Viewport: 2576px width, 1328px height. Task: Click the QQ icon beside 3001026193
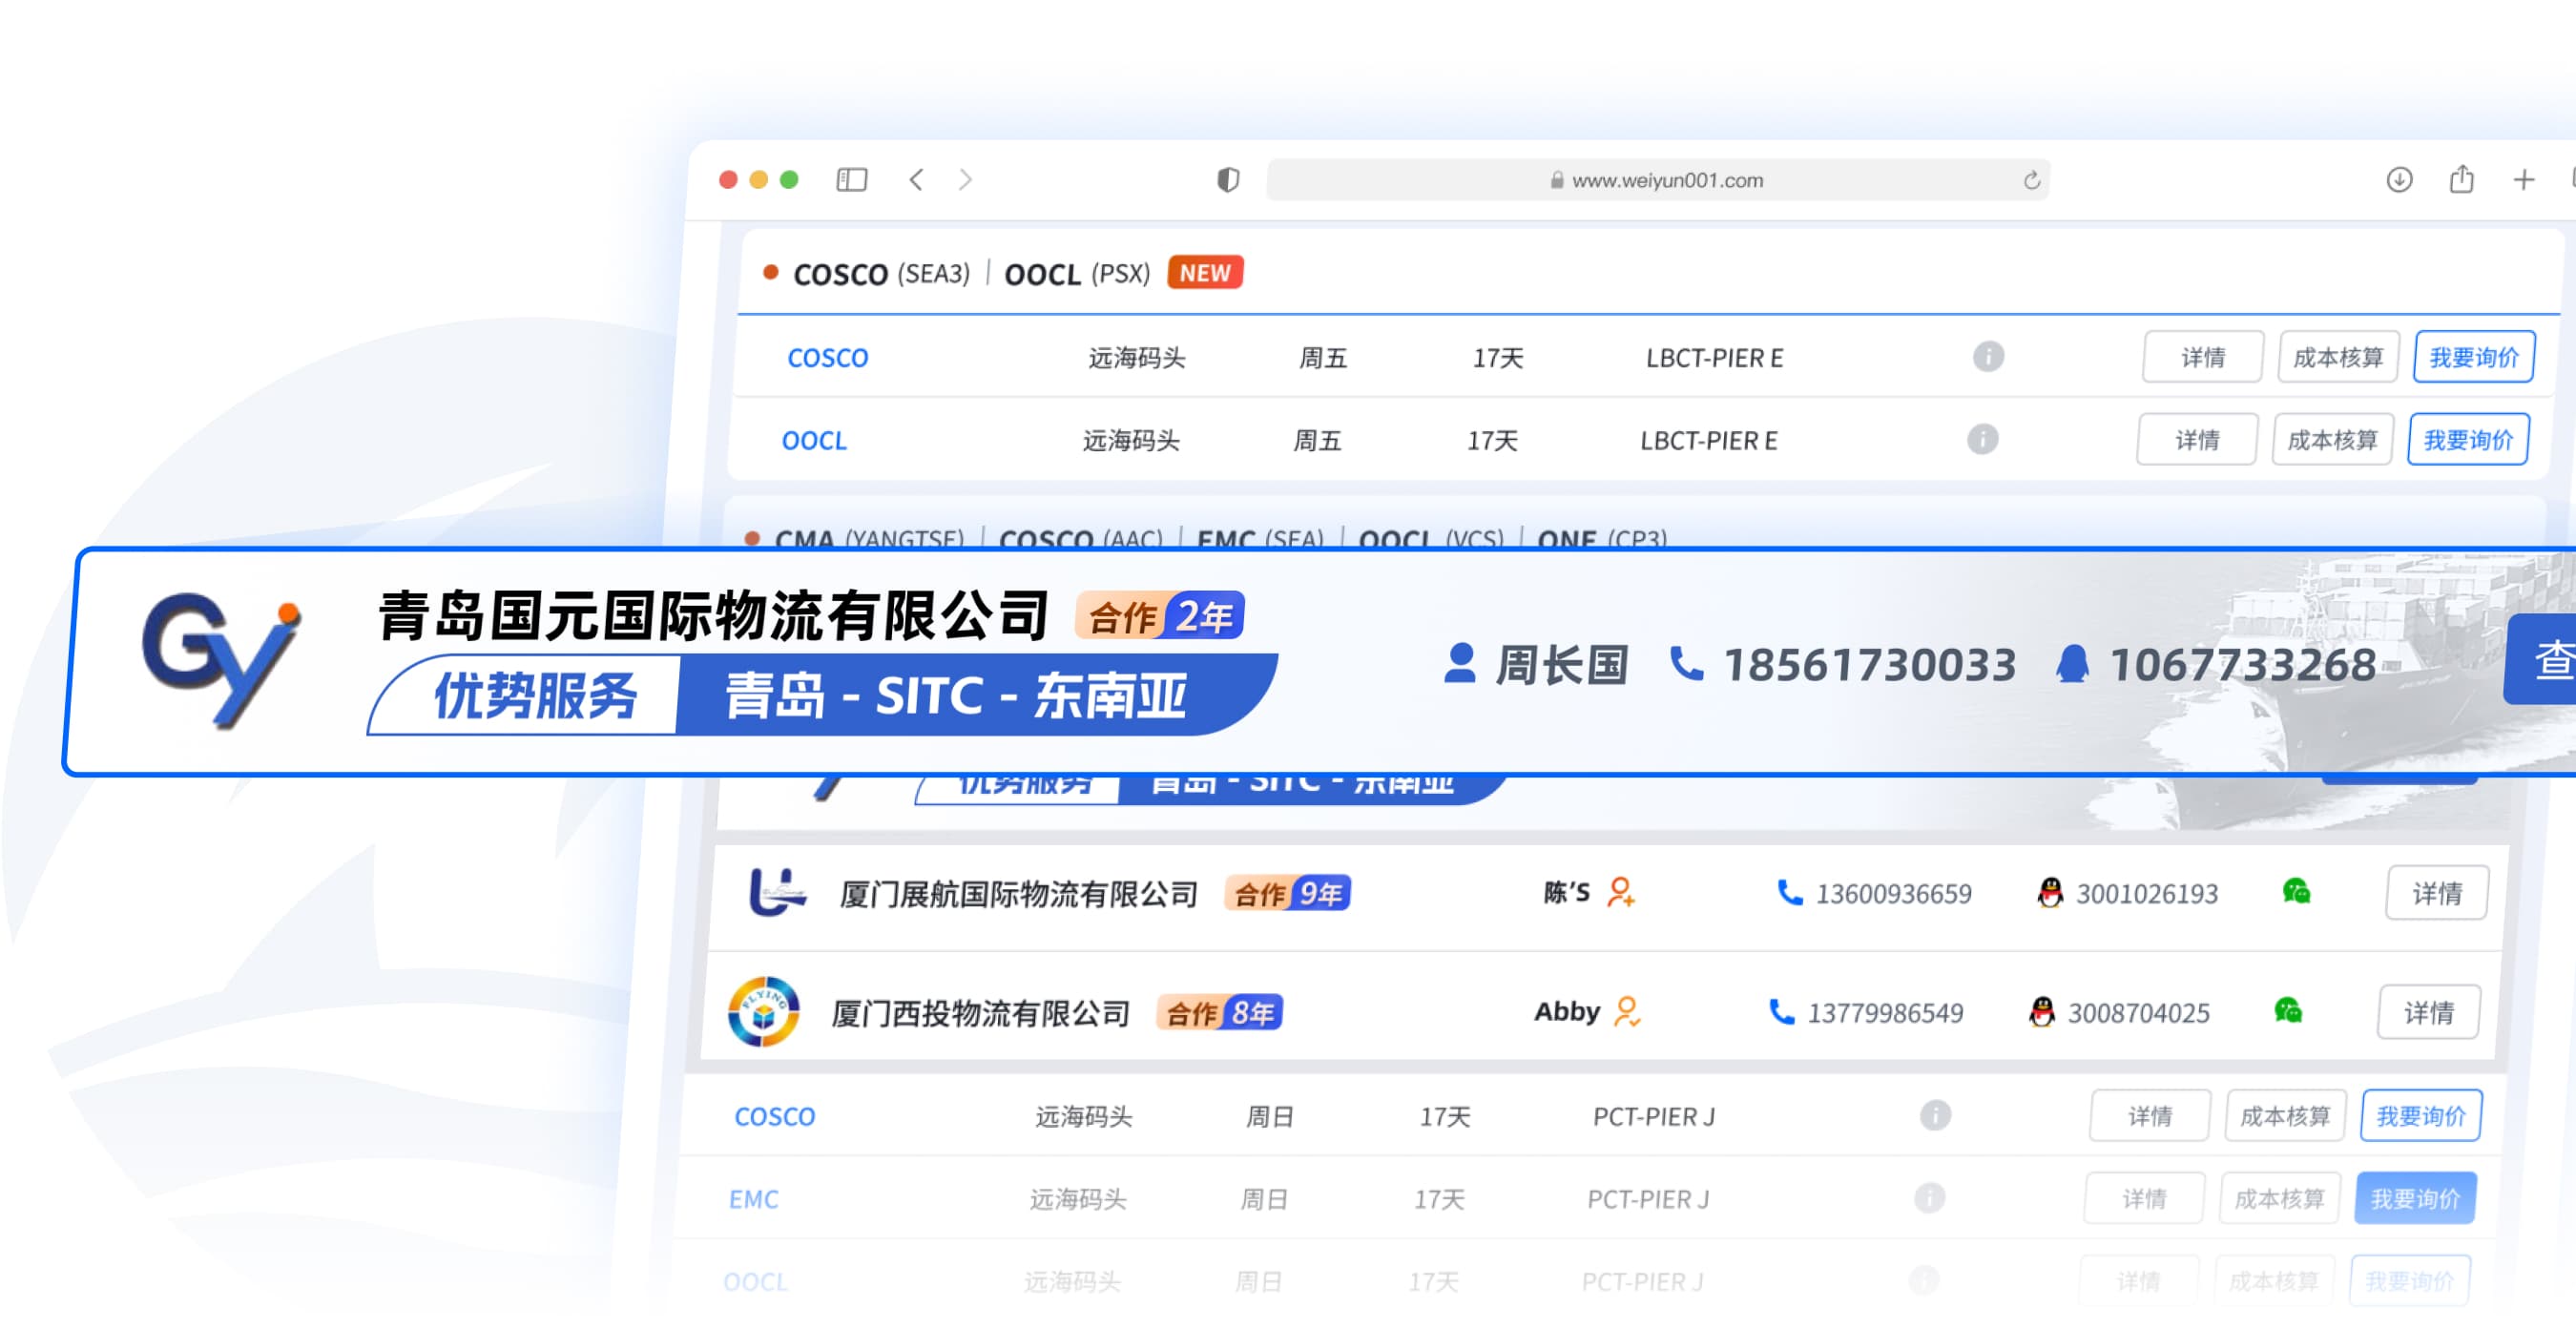coord(2050,892)
